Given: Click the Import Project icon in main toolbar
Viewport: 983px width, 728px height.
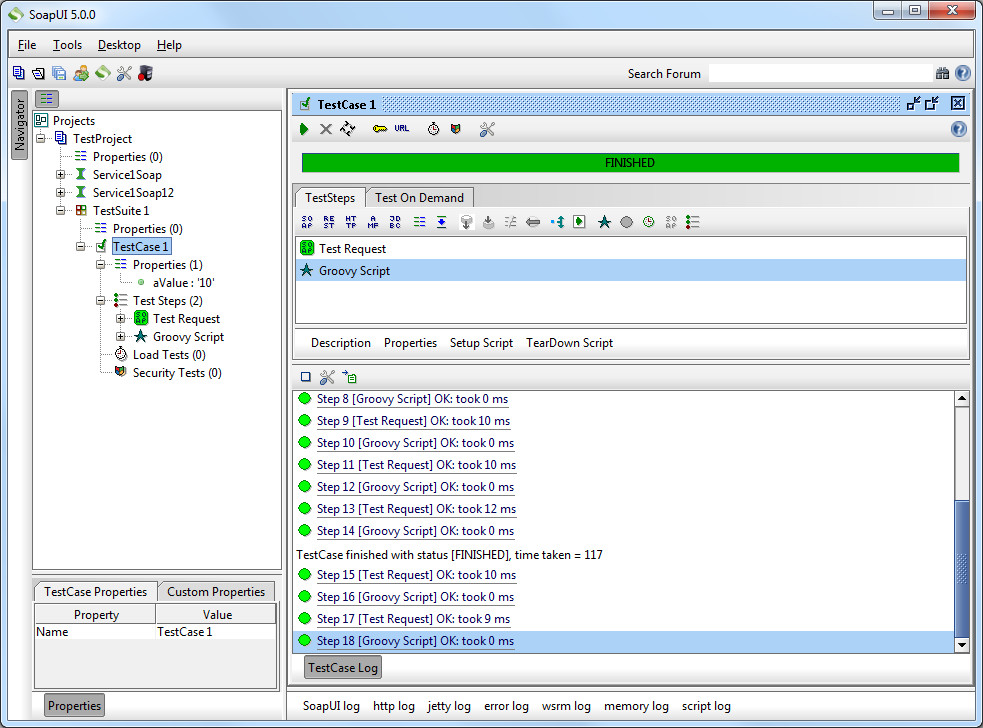Looking at the screenshot, I should (39, 73).
